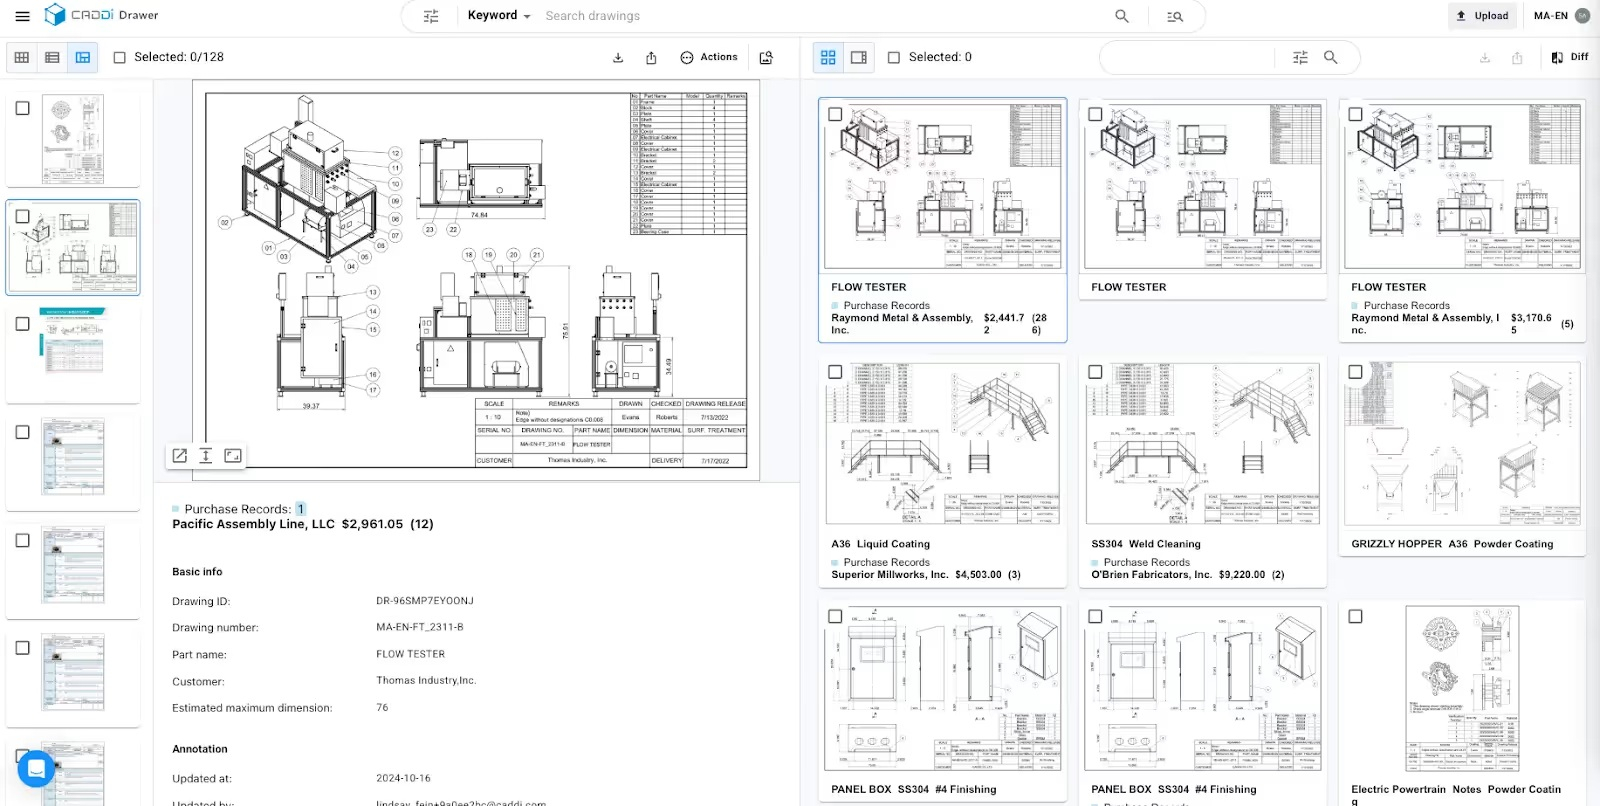Toggle Selected 0/128 select-all checkbox
Image resolution: width=1600 pixels, height=806 pixels.
pos(120,58)
